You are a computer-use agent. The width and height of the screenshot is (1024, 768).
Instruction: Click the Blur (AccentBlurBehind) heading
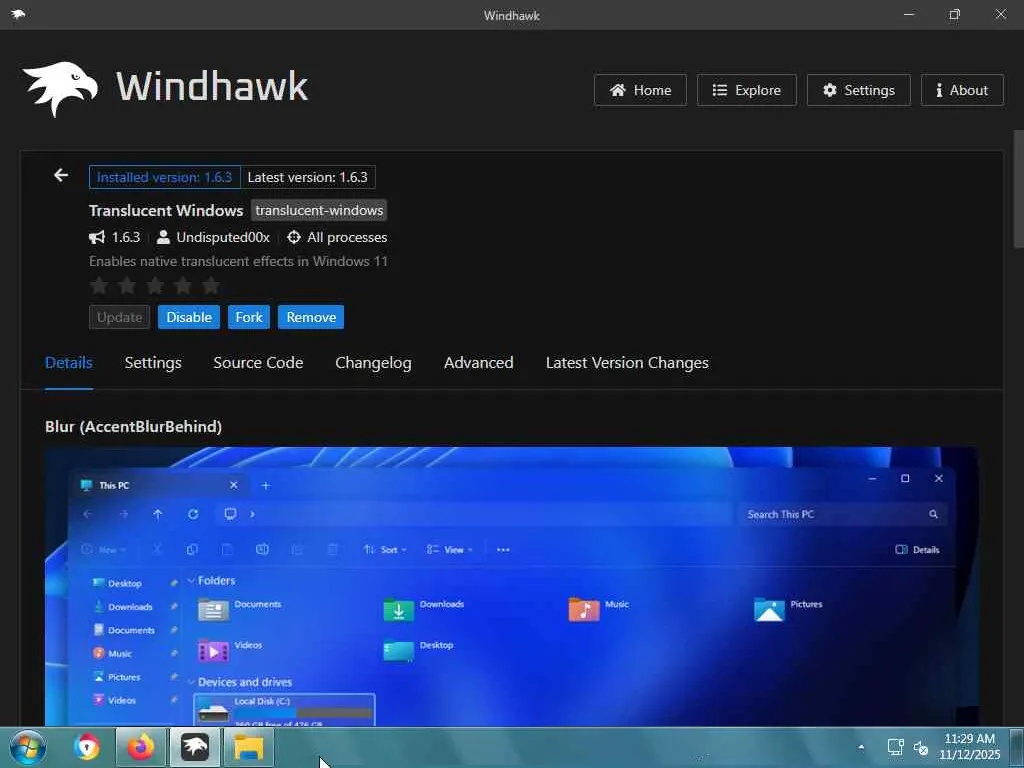click(x=133, y=426)
